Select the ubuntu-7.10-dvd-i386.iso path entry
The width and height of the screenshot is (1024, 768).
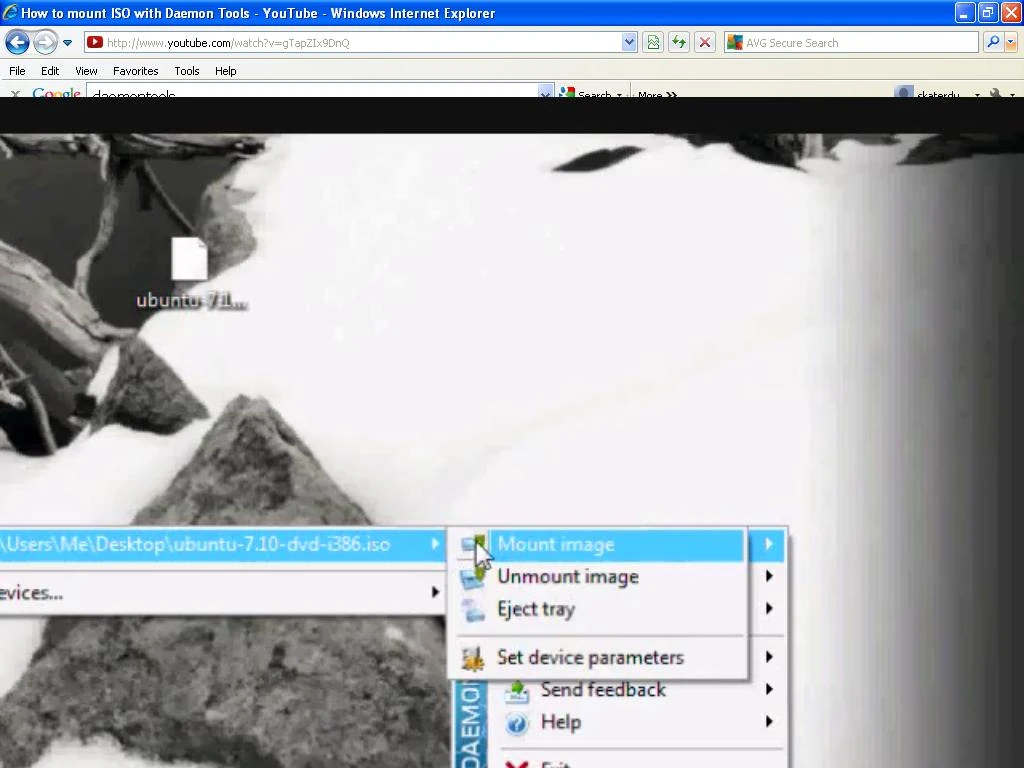tap(222, 544)
